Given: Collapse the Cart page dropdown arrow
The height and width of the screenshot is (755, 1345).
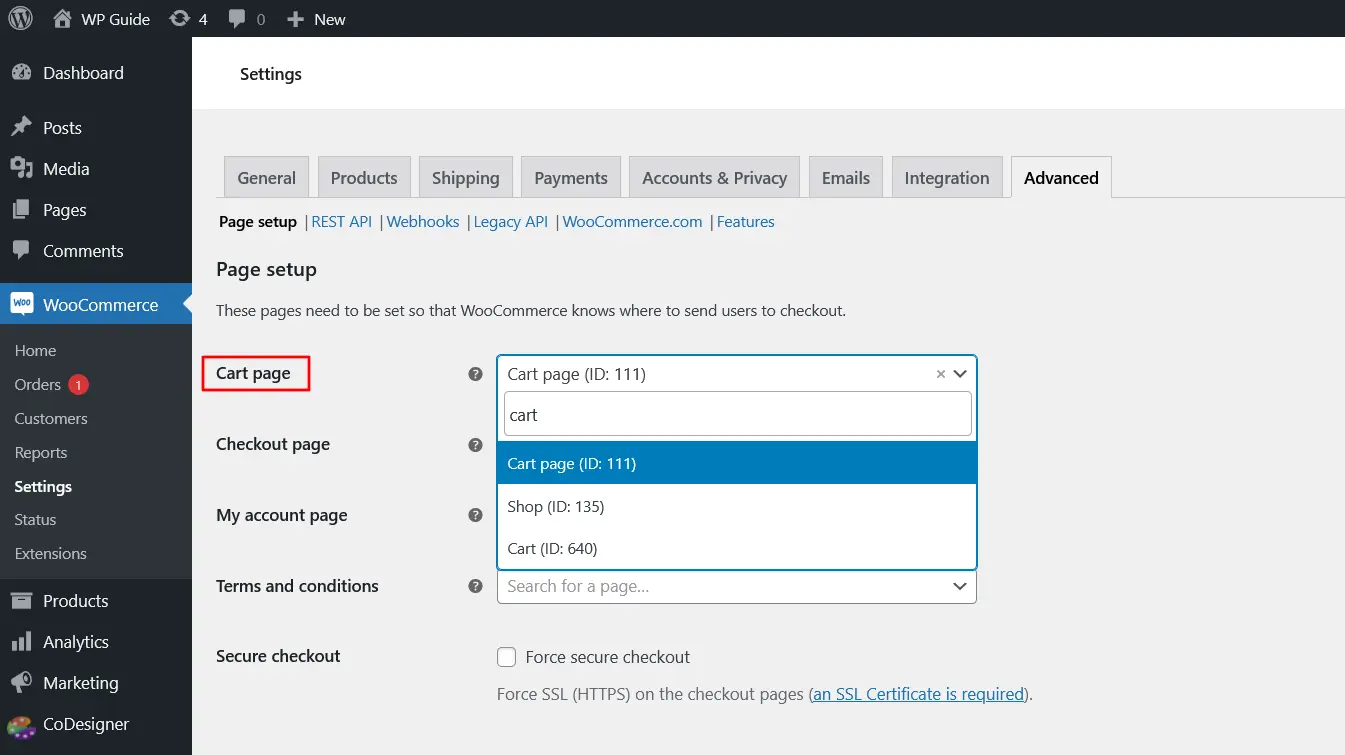Looking at the screenshot, I should coord(960,374).
